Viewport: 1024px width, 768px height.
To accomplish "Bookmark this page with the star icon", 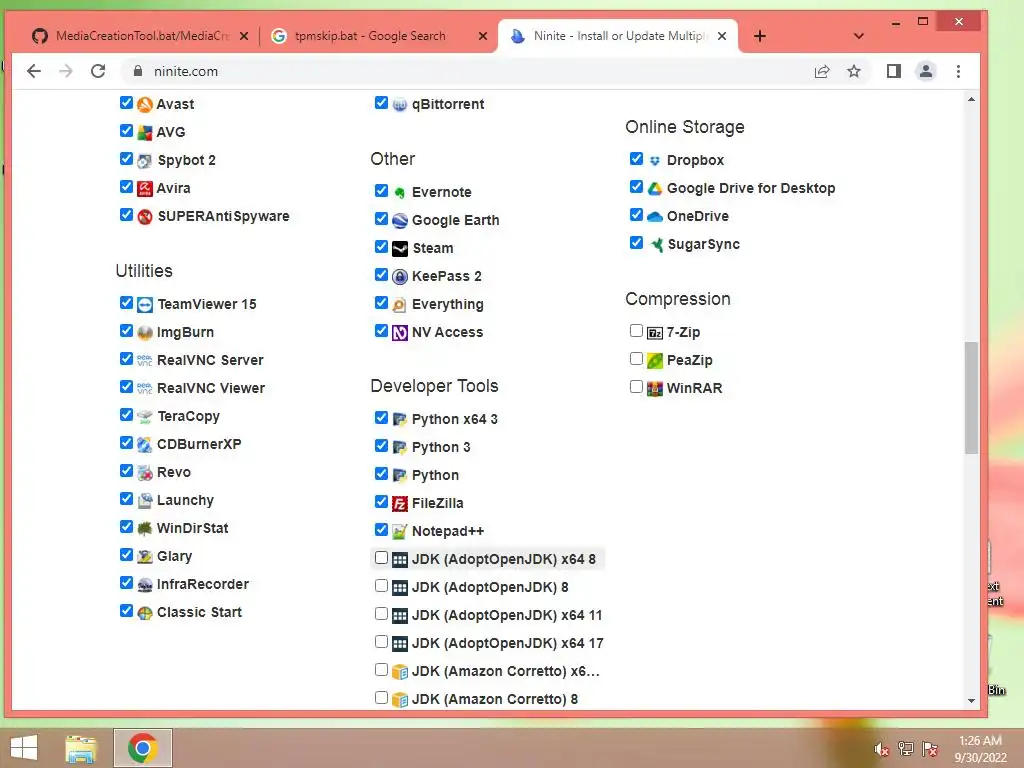I will [854, 71].
